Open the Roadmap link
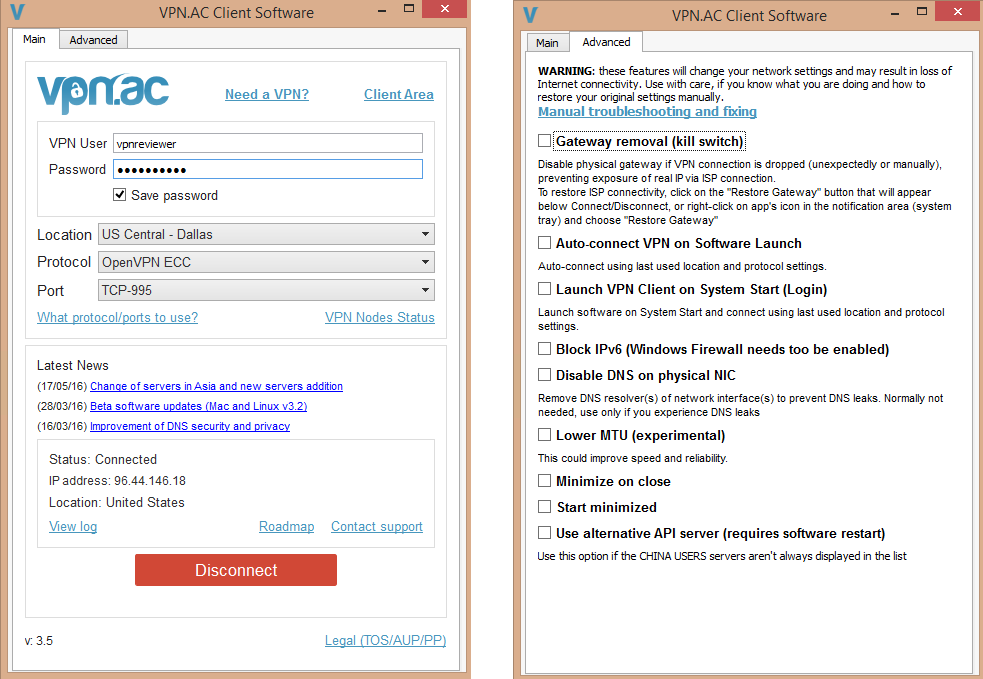This screenshot has height=679, width=983. click(286, 526)
